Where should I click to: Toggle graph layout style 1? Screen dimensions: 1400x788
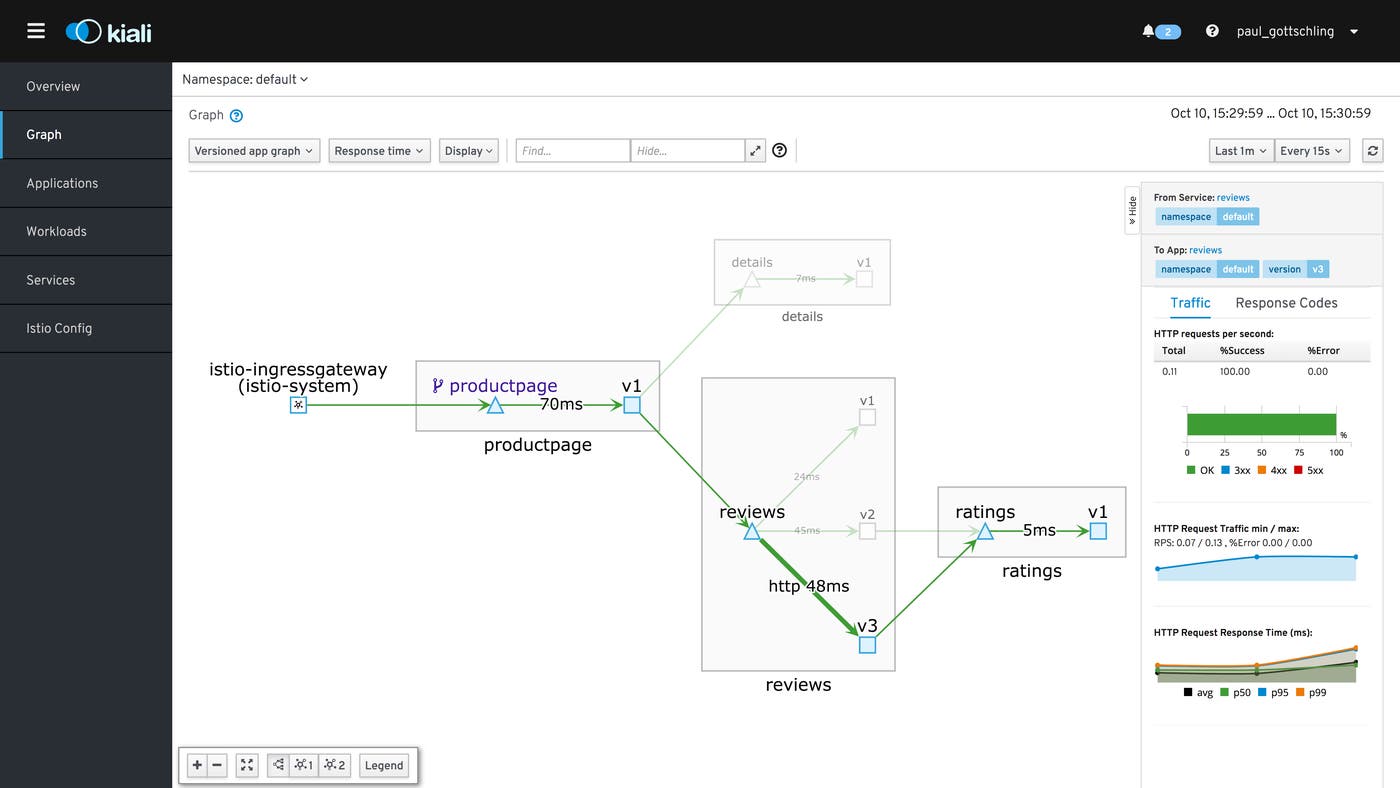304,765
